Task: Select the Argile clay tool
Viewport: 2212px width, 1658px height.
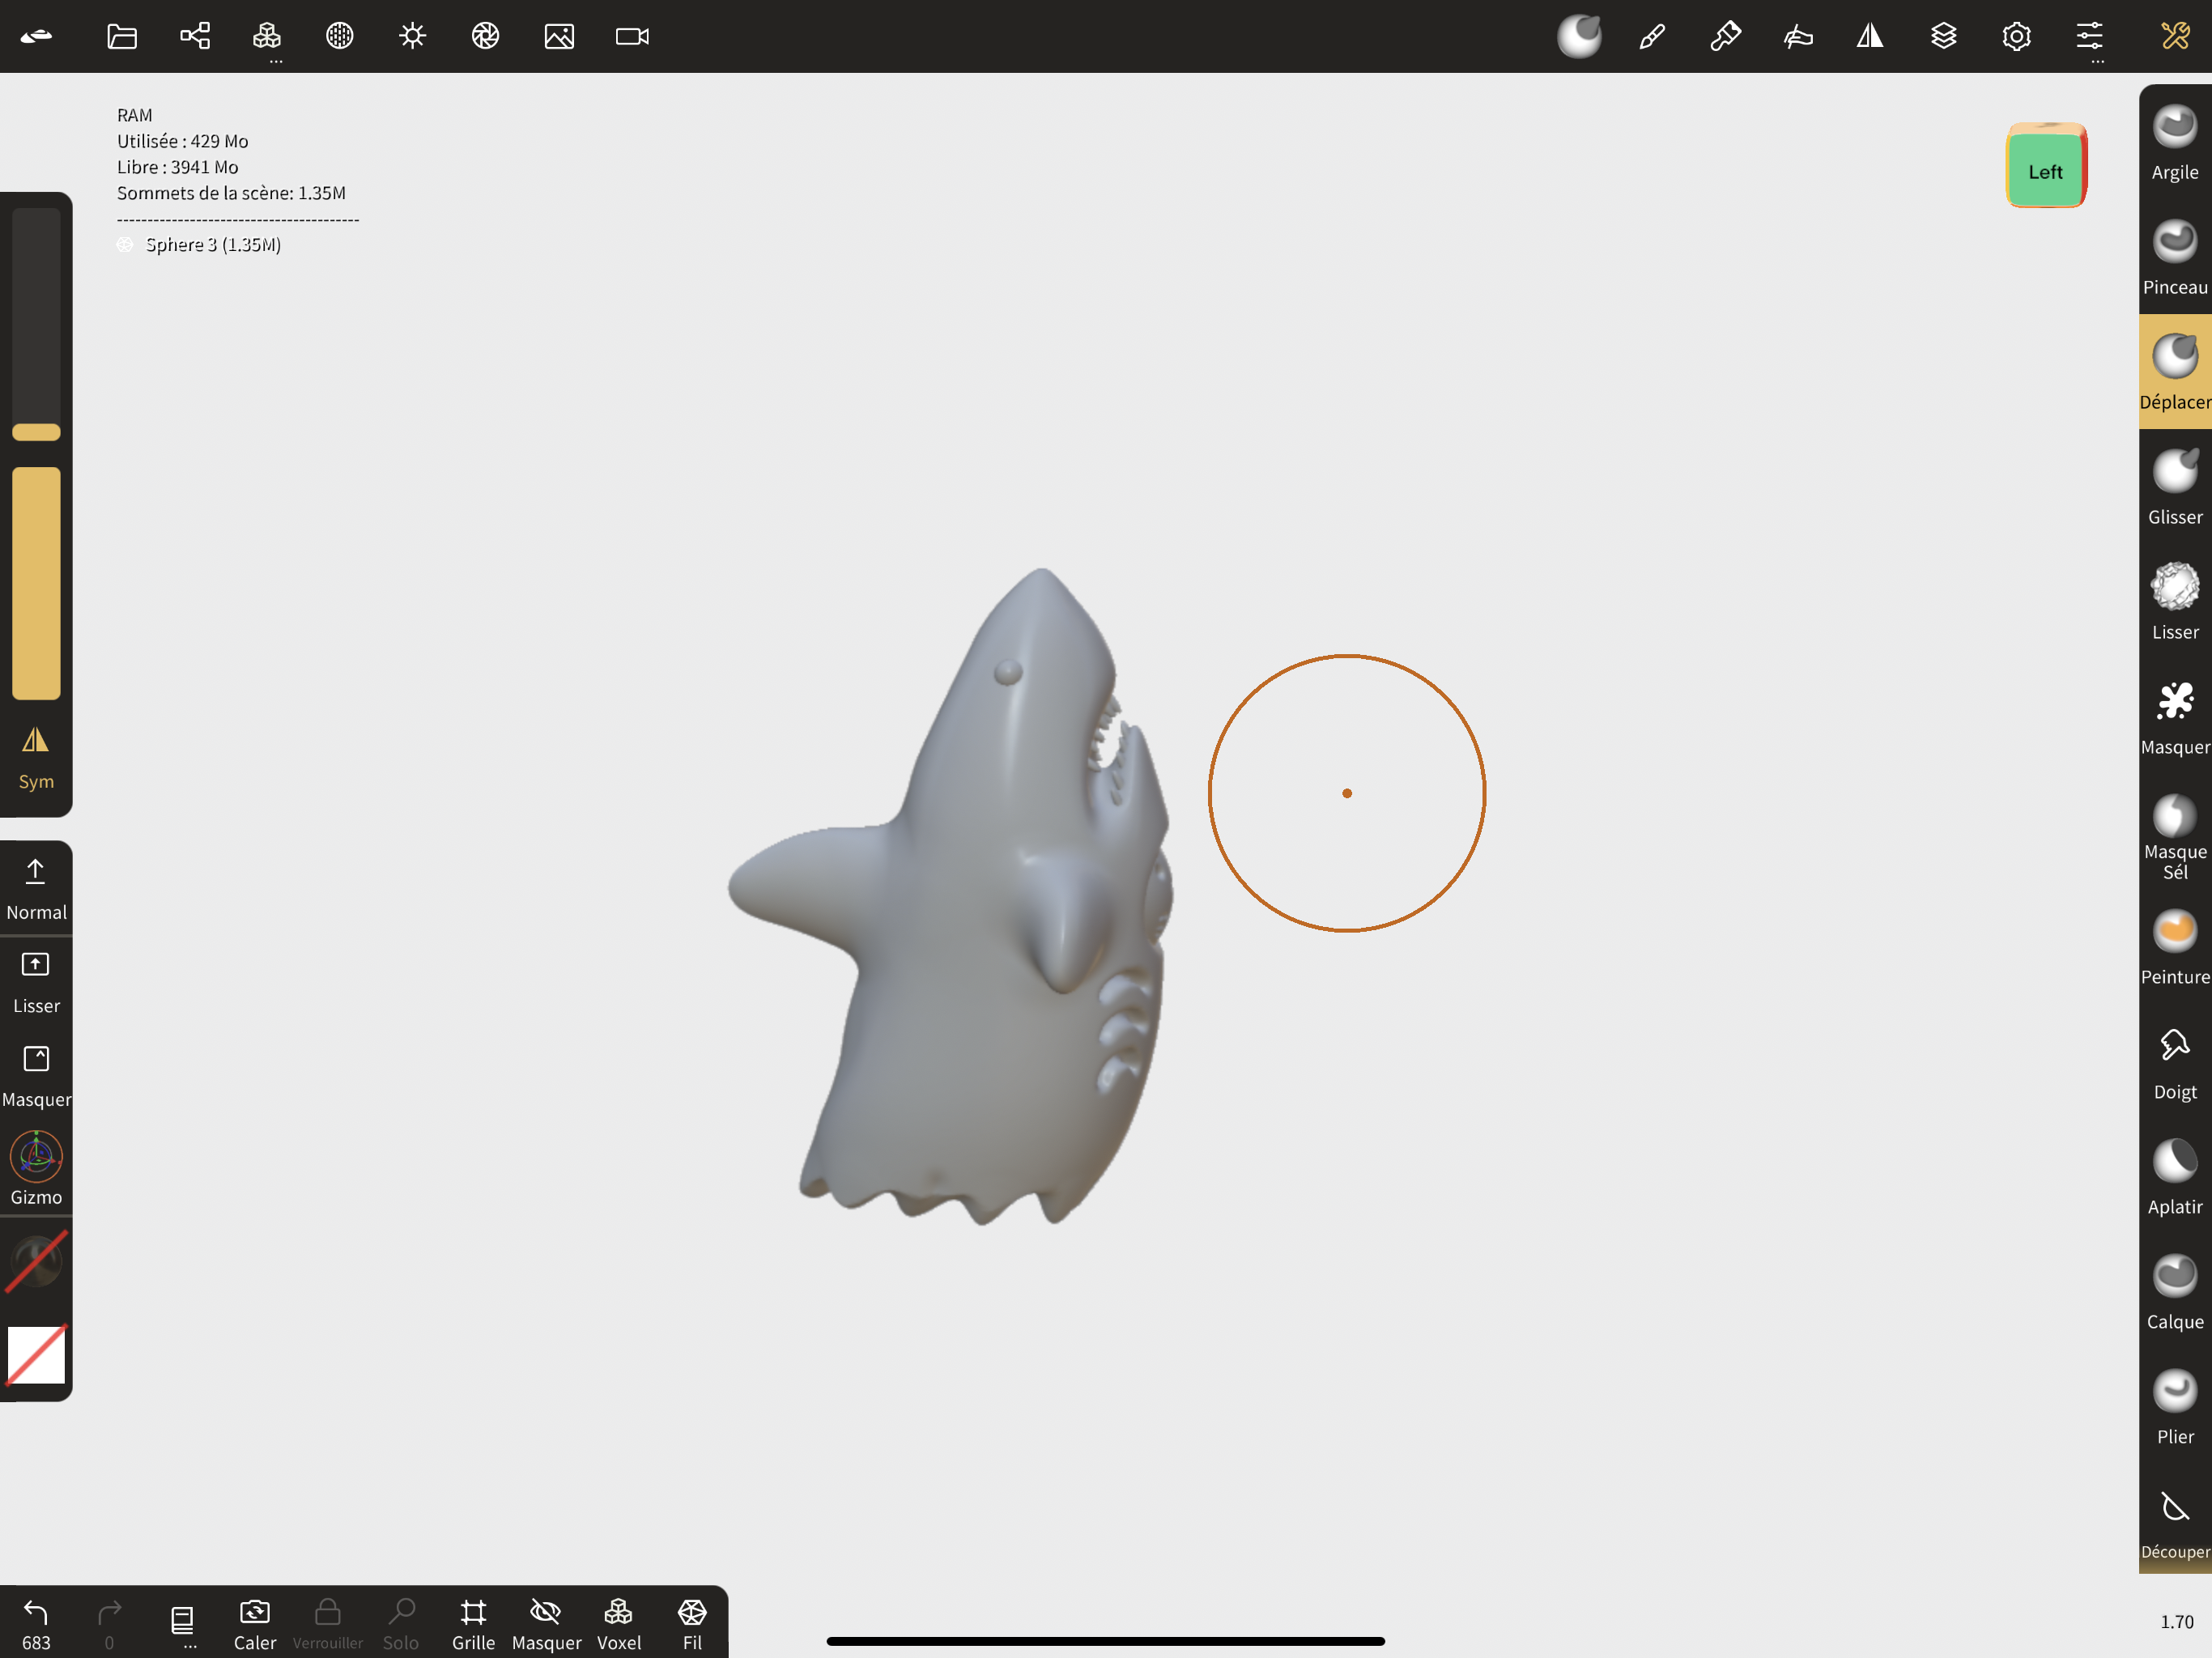Action: click(2175, 143)
